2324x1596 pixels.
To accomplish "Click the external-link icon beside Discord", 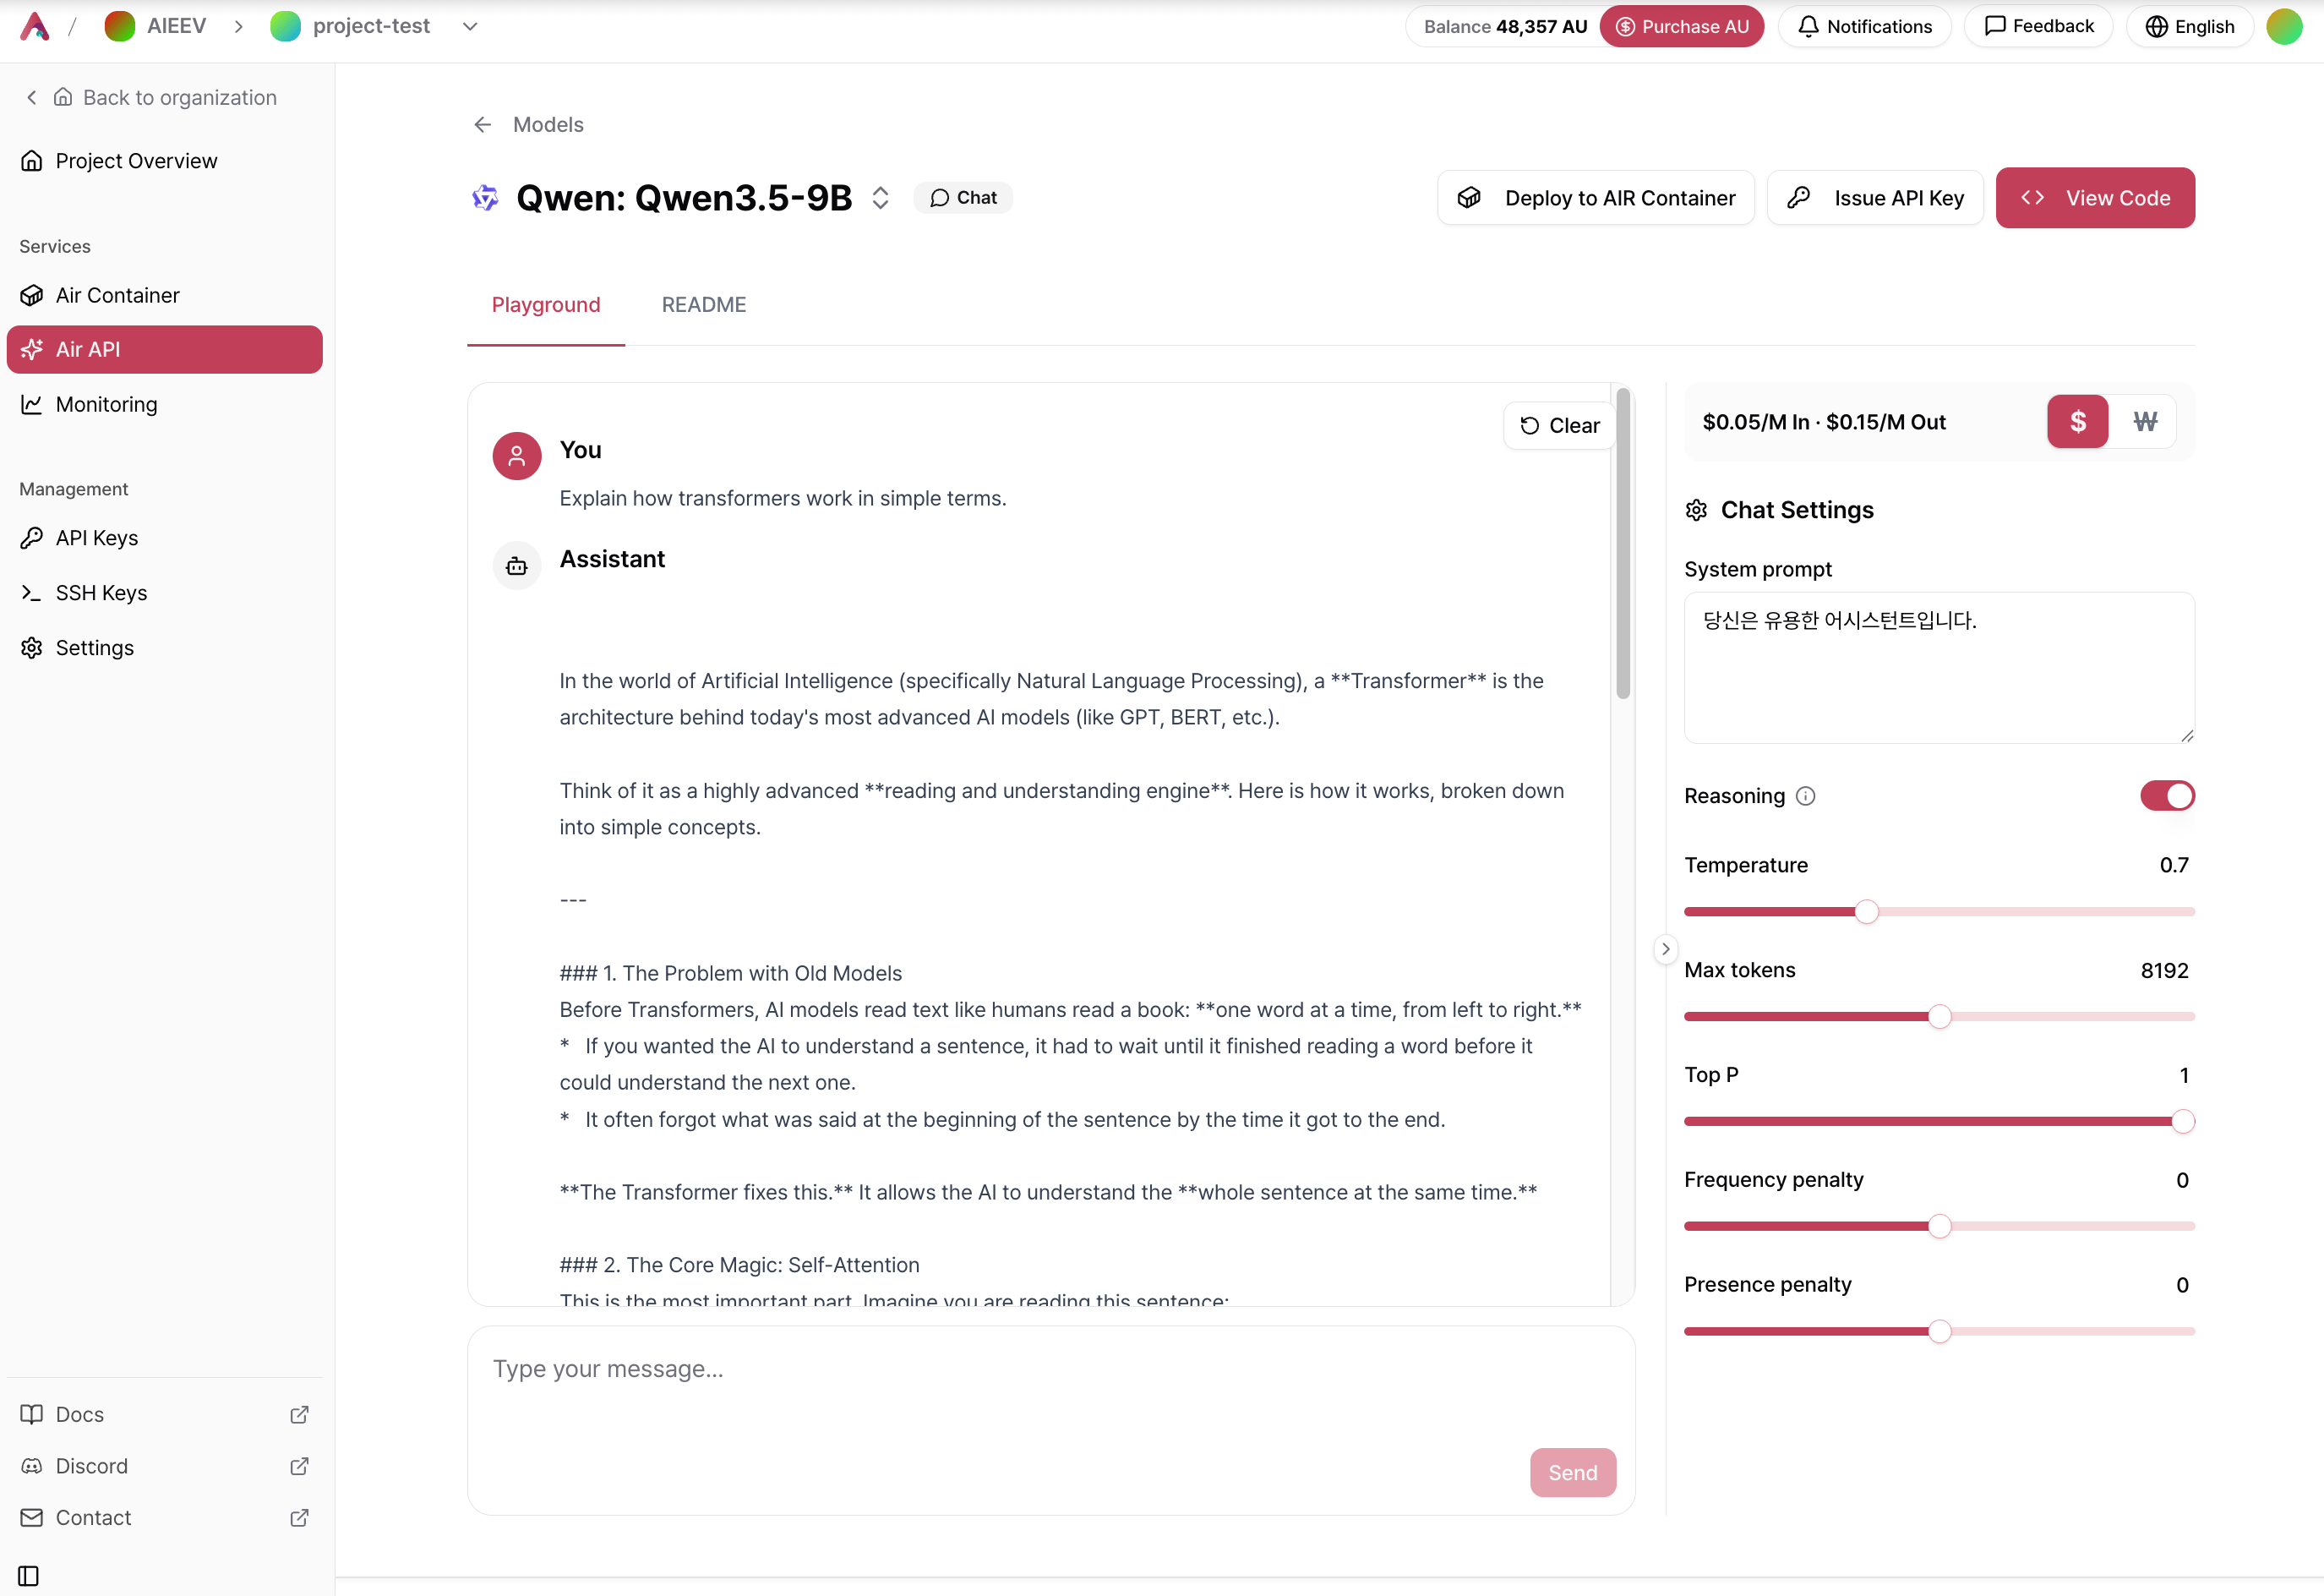I will (x=299, y=1466).
